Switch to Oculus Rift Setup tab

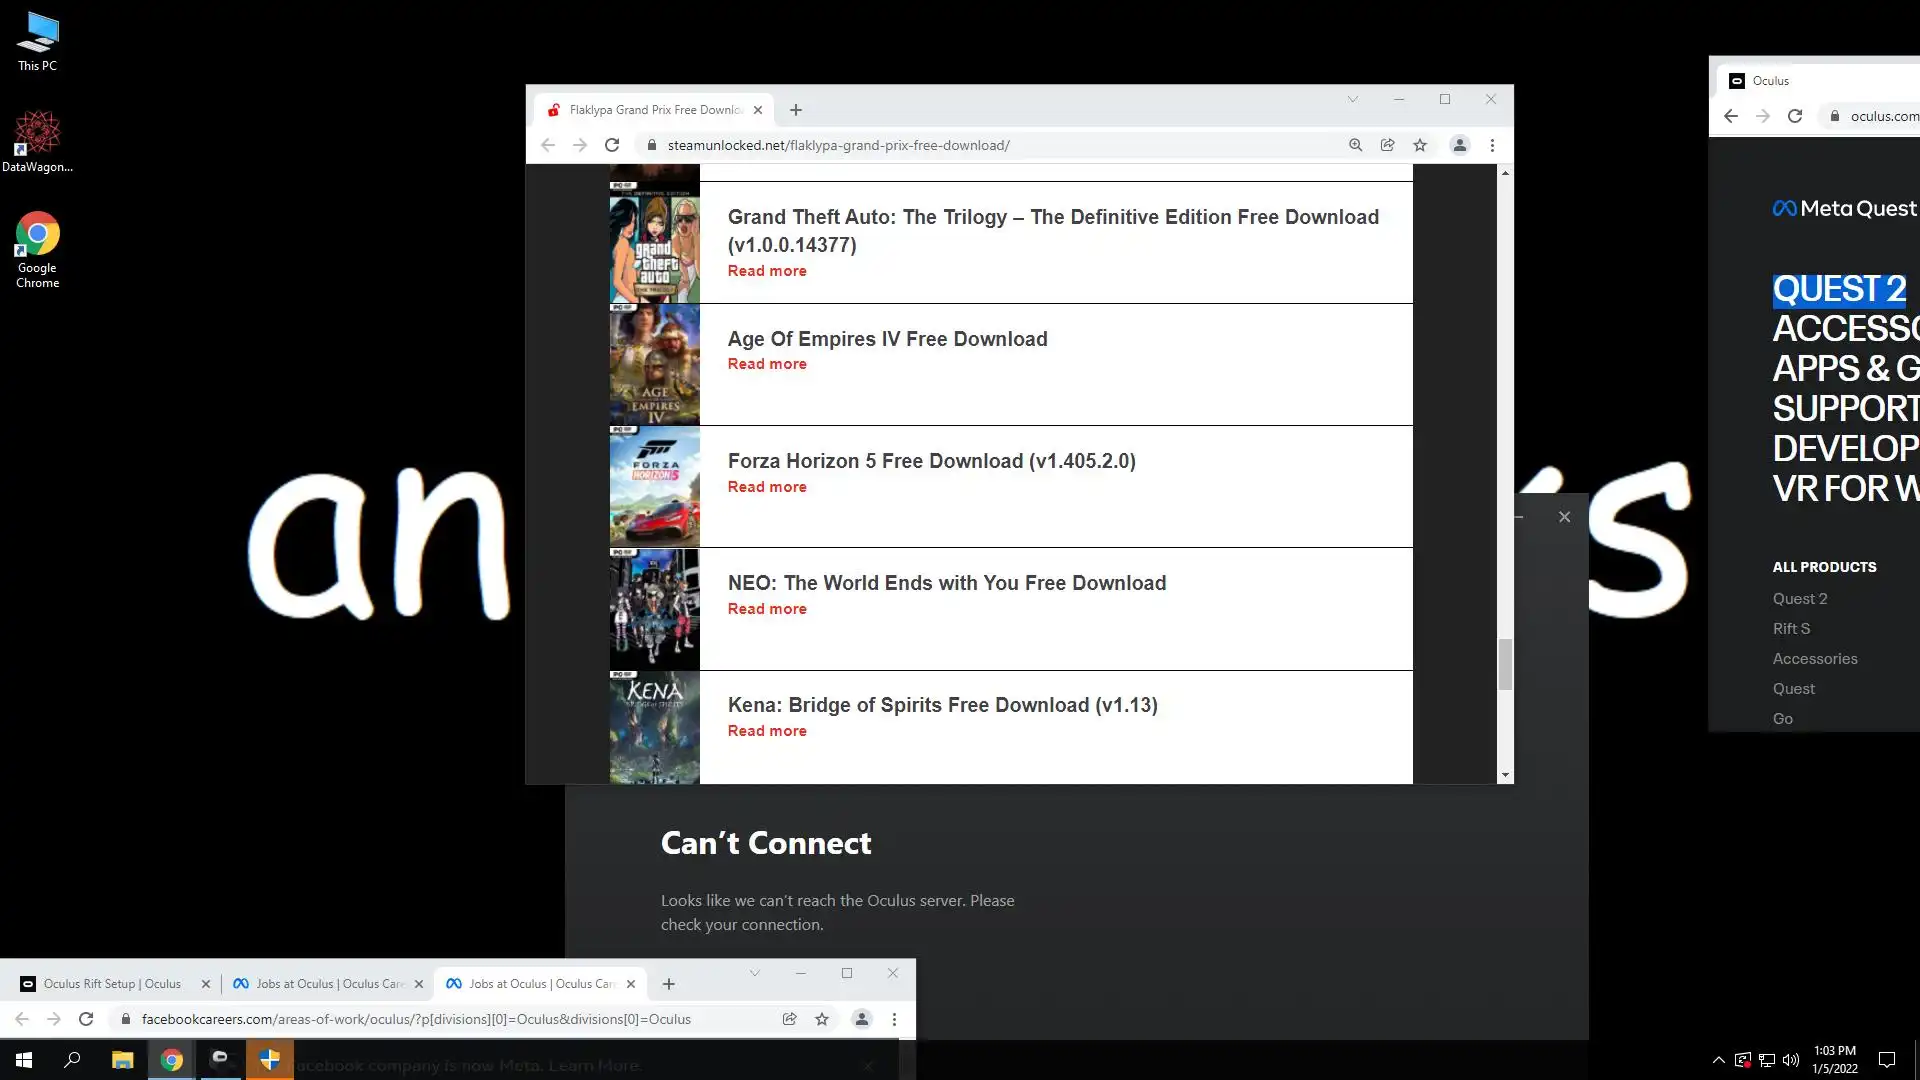[110, 984]
